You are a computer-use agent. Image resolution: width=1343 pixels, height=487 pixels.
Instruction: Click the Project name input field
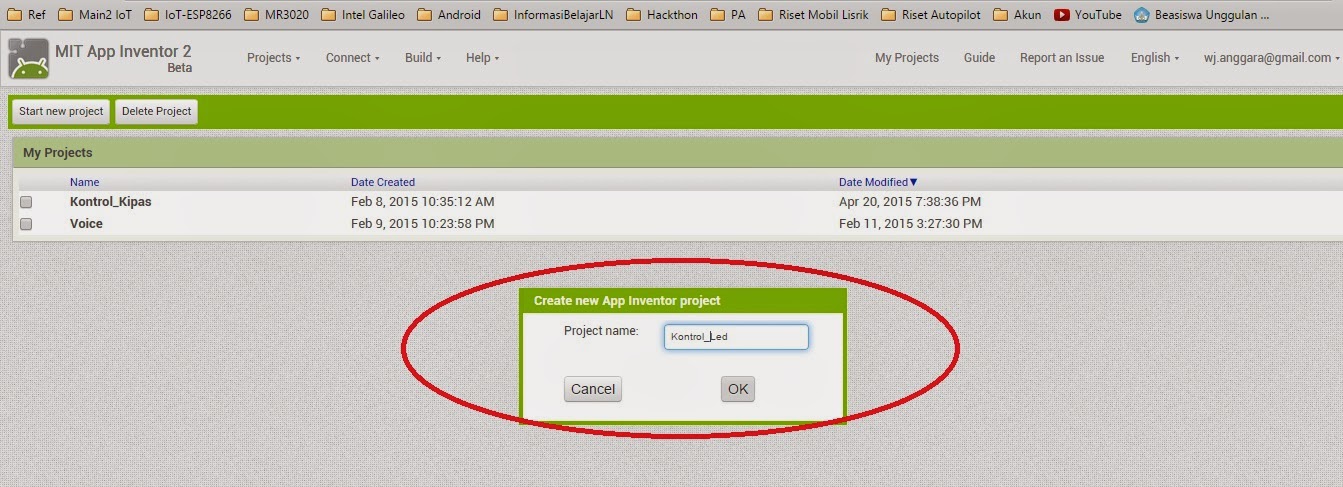click(736, 337)
